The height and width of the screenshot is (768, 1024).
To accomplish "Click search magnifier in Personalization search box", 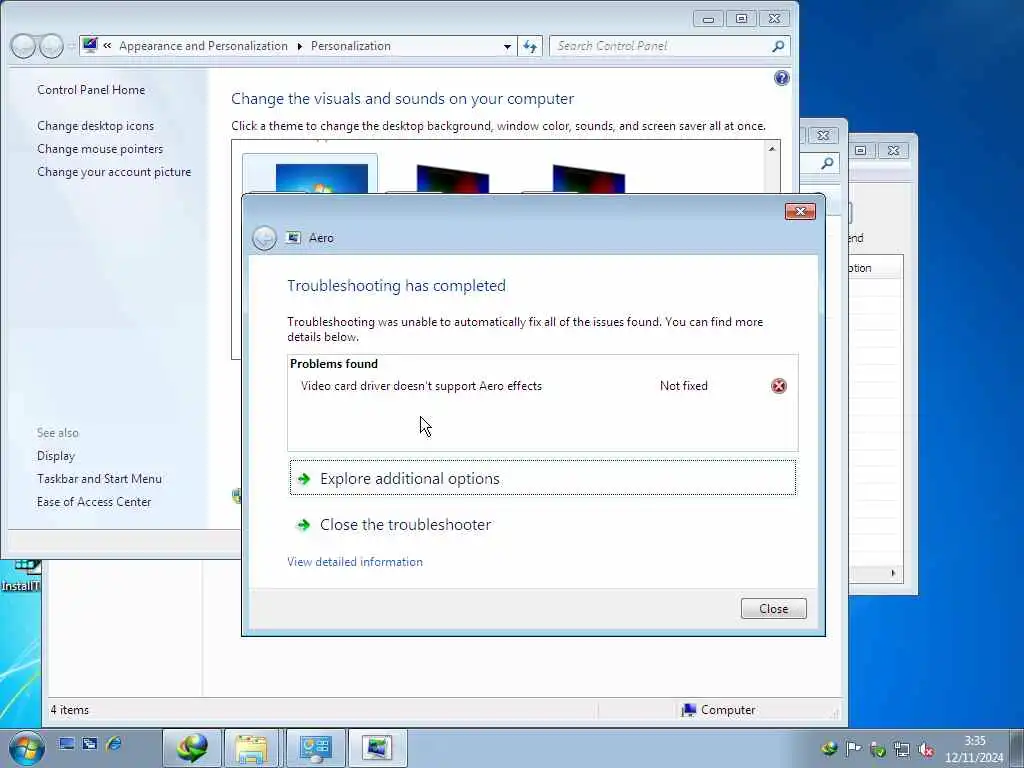I will (x=778, y=46).
